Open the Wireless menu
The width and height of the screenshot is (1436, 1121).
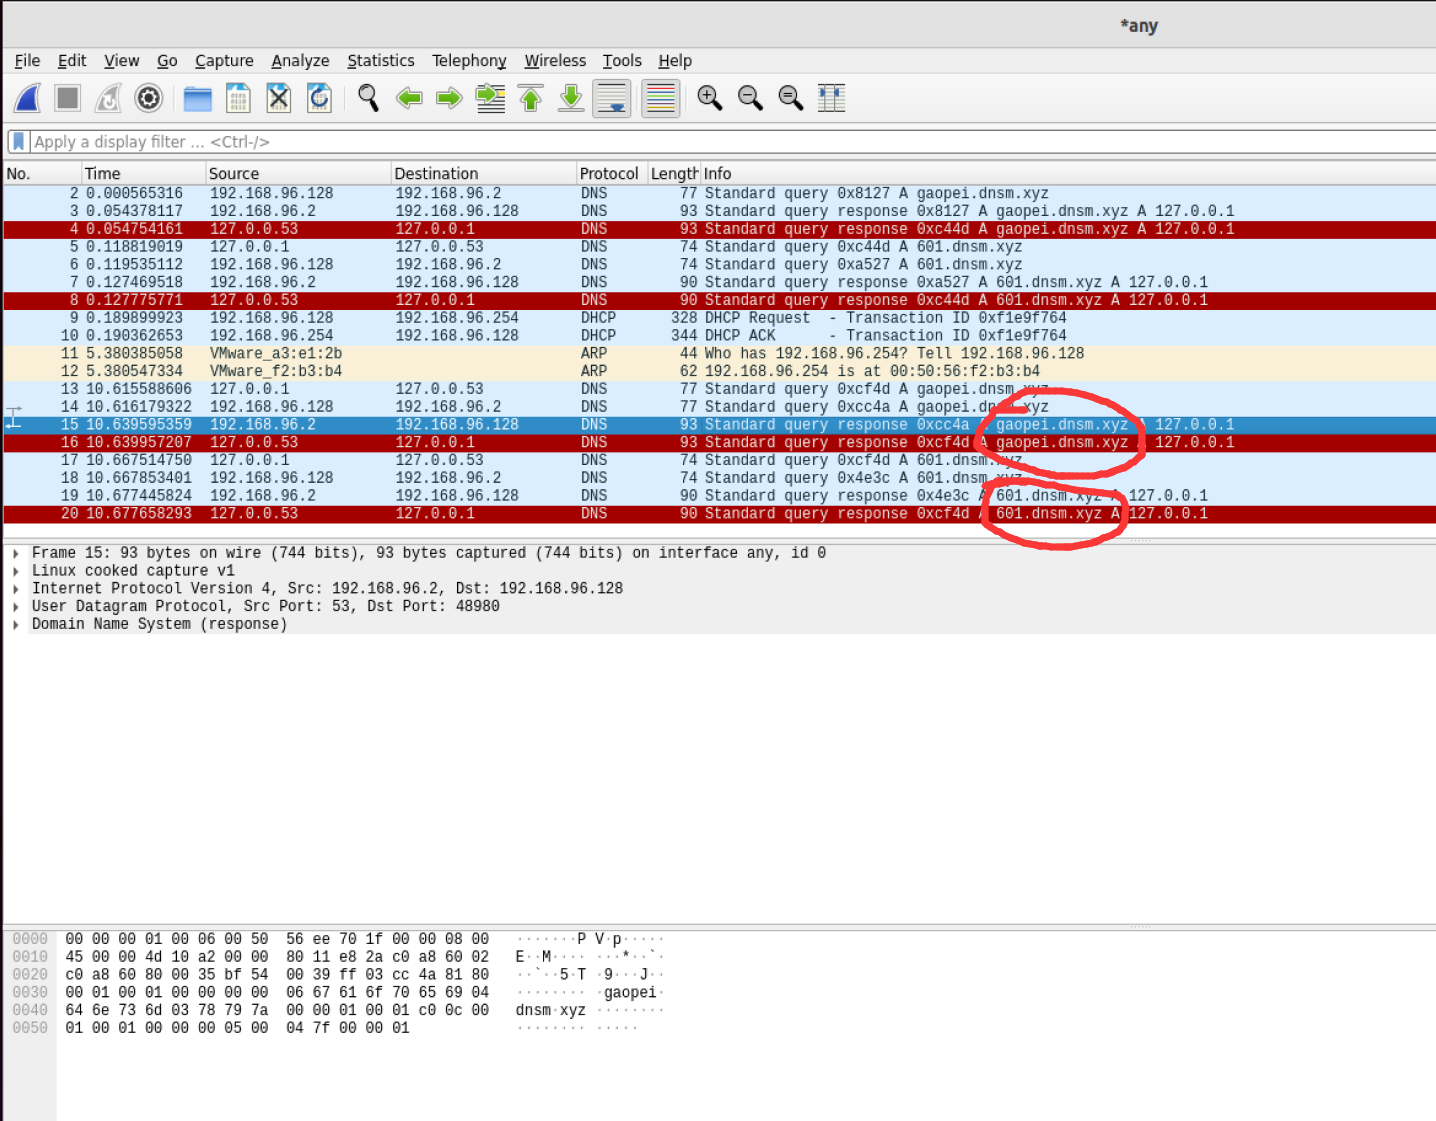(x=555, y=61)
